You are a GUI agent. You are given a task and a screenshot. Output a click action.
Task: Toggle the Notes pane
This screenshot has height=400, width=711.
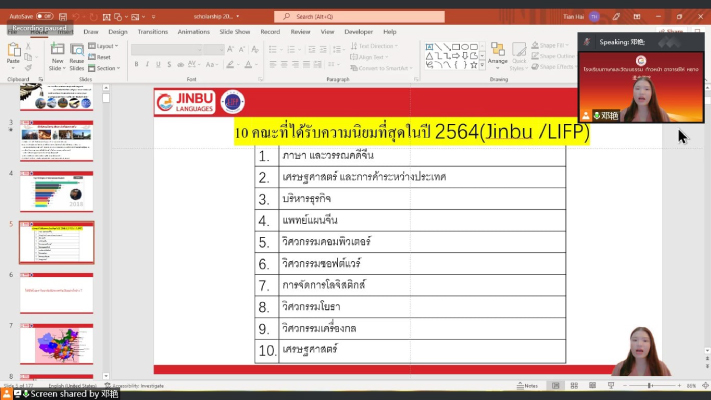pos(527,386)
